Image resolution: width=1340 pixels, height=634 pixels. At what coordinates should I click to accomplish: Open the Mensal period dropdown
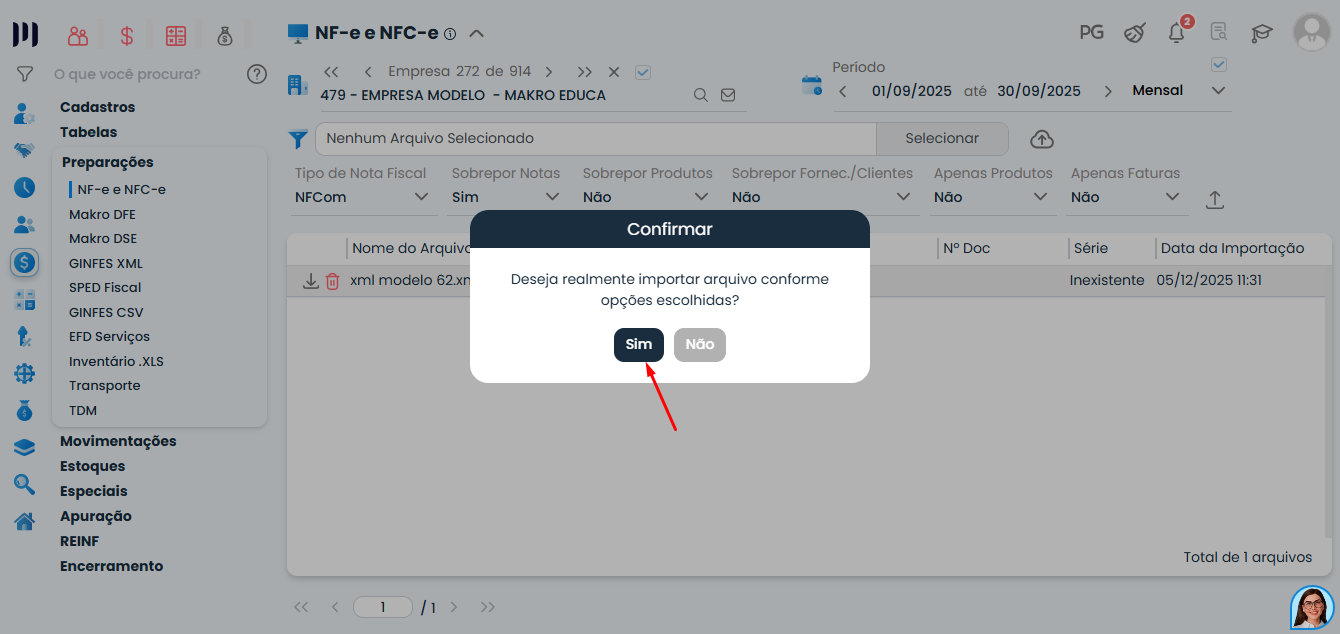pos(1180,91)
